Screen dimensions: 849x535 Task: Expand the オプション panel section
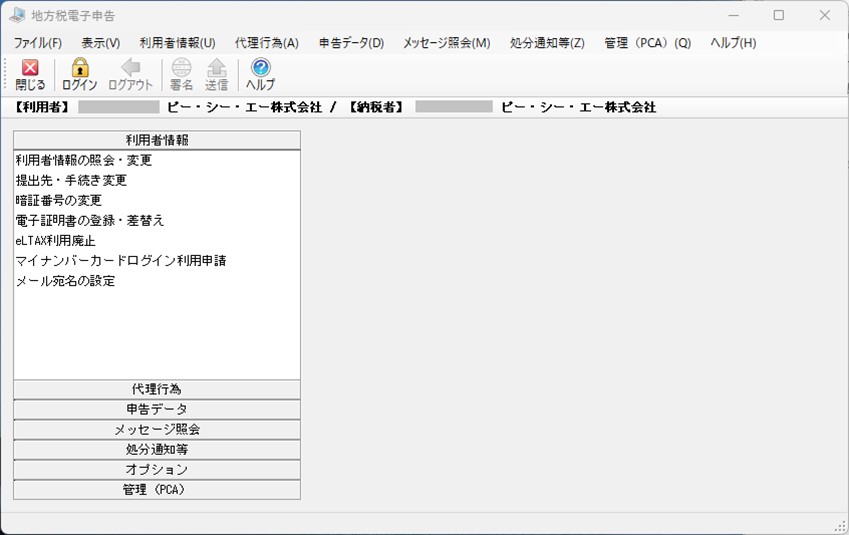coord(156,469)
